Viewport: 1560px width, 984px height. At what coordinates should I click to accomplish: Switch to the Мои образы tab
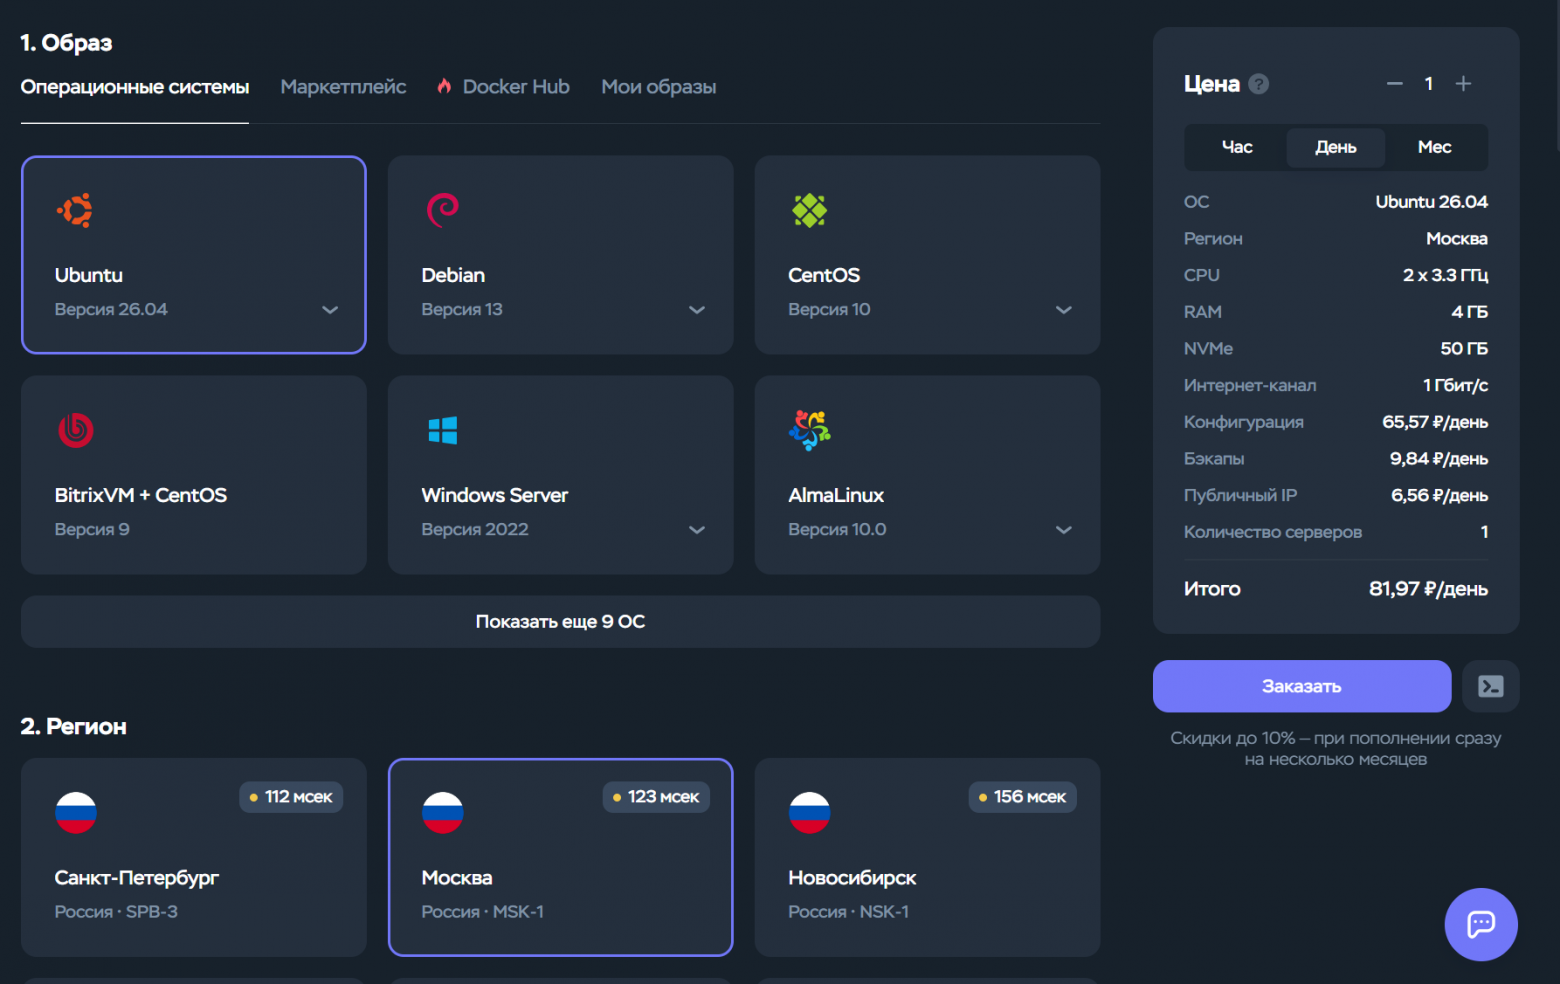[x=659, y=87]
